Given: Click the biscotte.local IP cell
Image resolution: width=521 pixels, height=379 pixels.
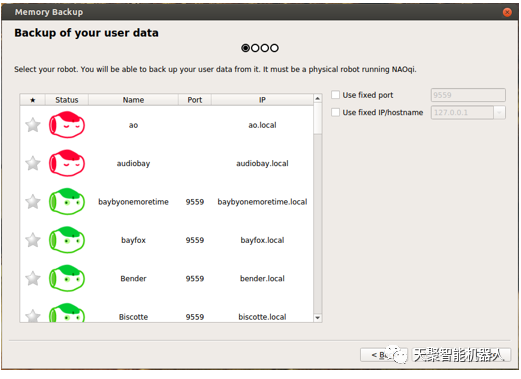Looking at the screenshot, I should tap(262, 317).
